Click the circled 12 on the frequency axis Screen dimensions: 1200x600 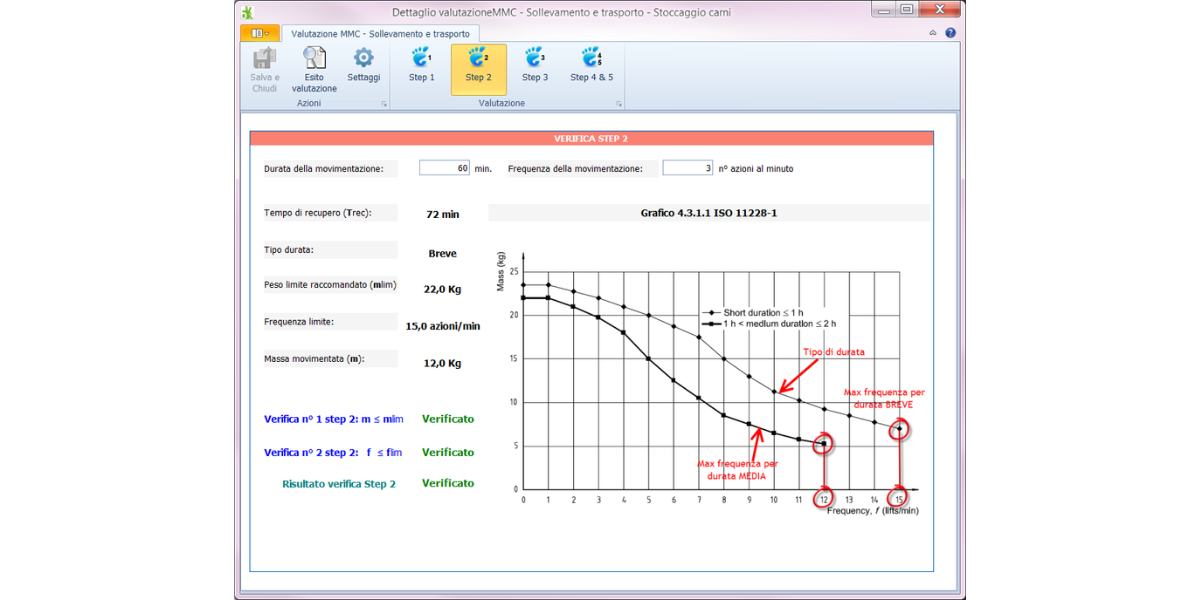coord(824,498)
